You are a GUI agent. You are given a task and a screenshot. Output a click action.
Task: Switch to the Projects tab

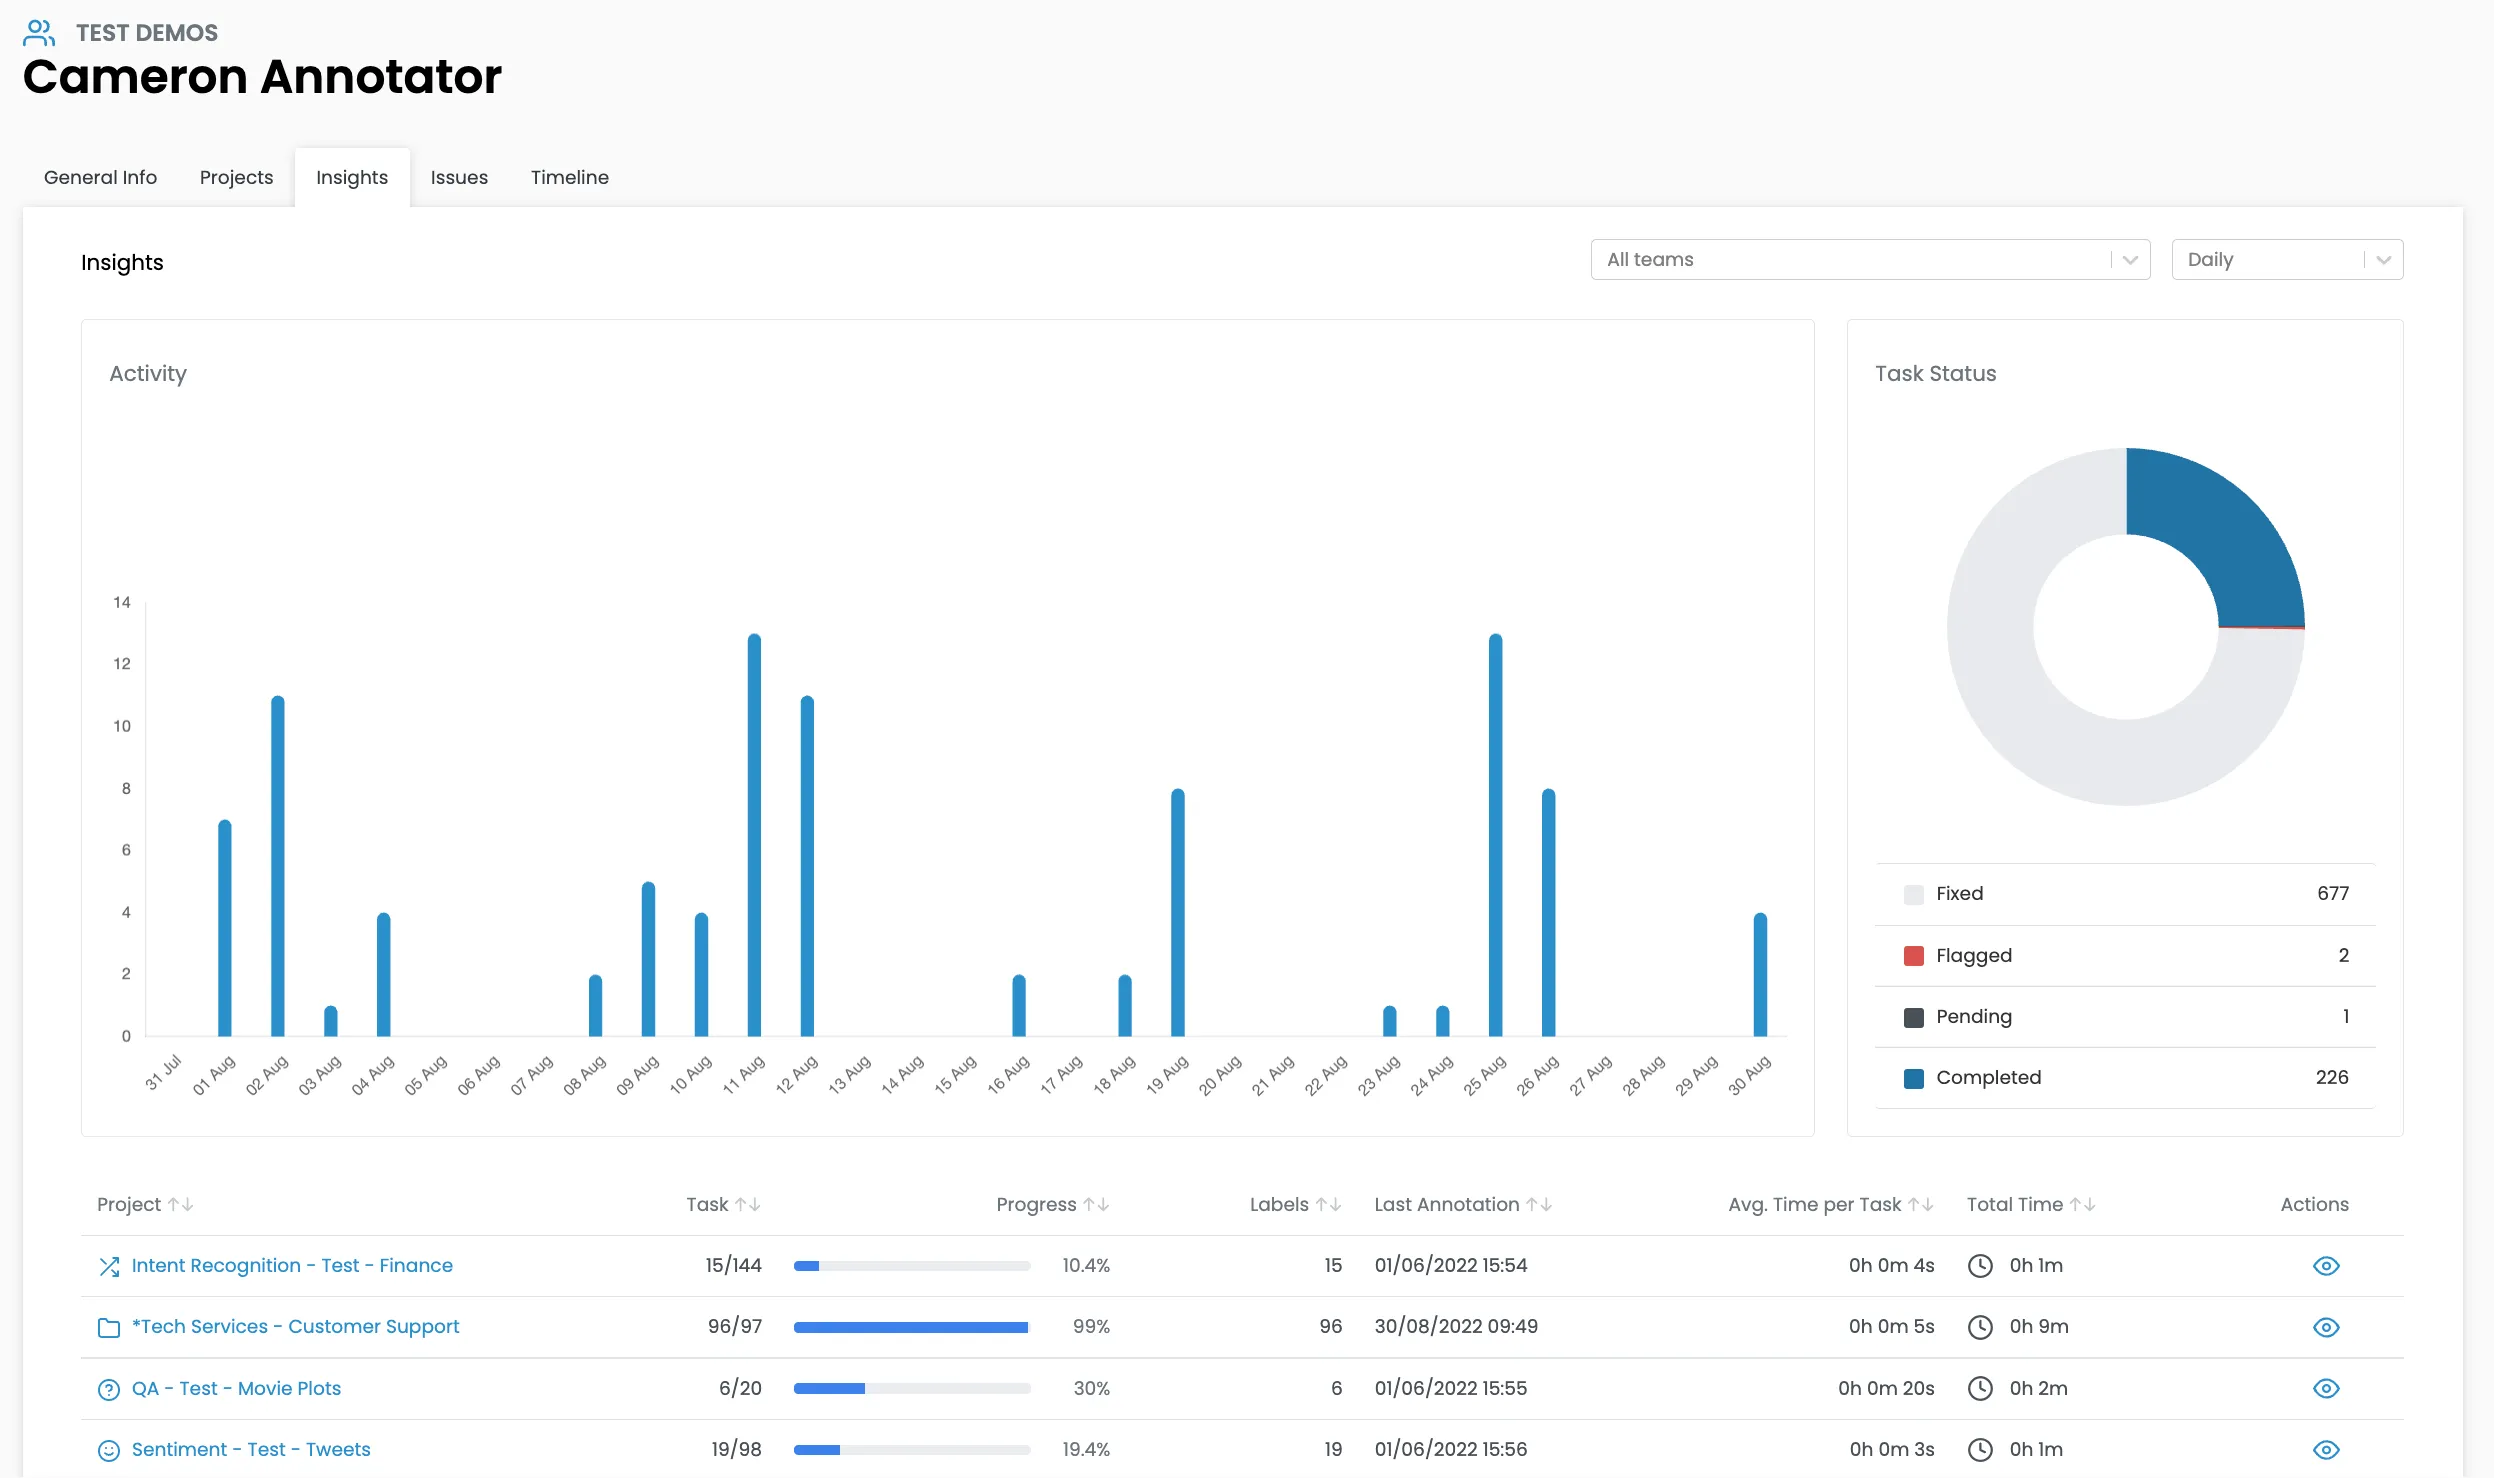coord(236,177)
